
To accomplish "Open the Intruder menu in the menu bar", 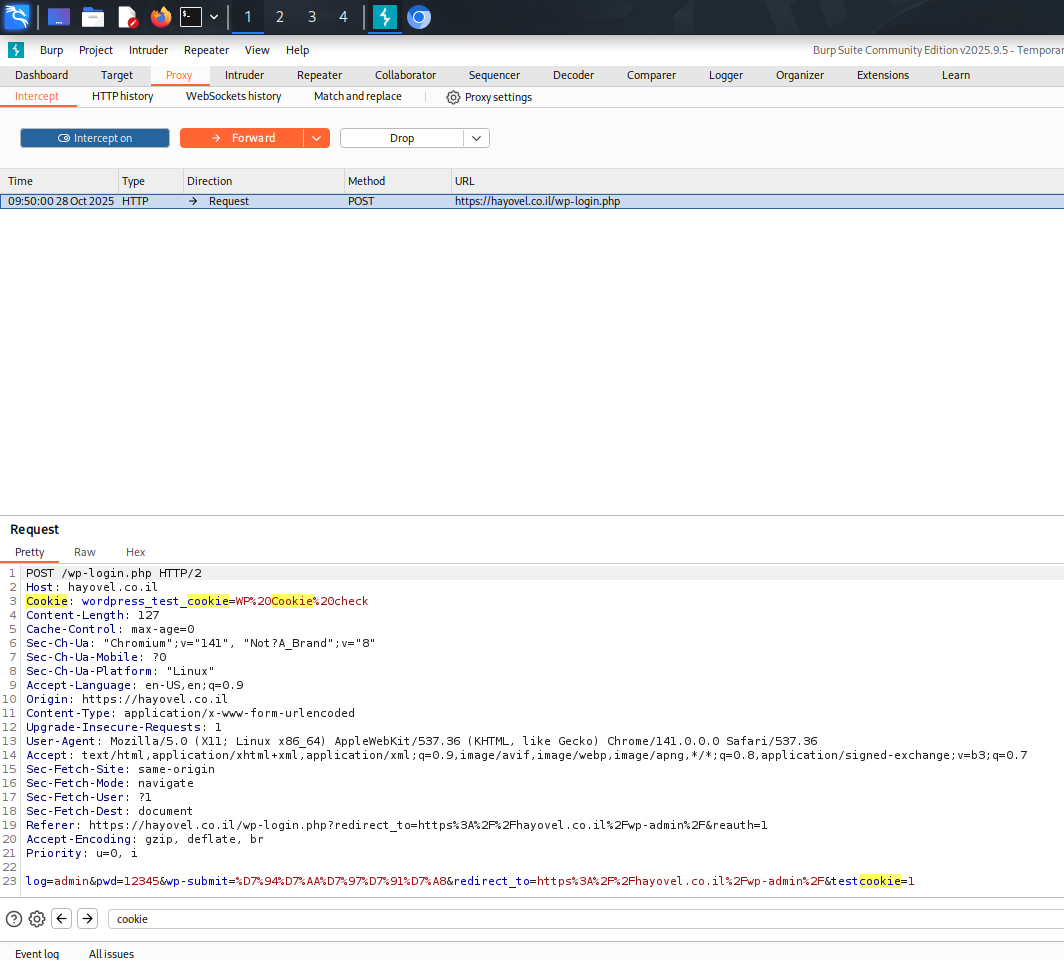I will coord(149,50).
